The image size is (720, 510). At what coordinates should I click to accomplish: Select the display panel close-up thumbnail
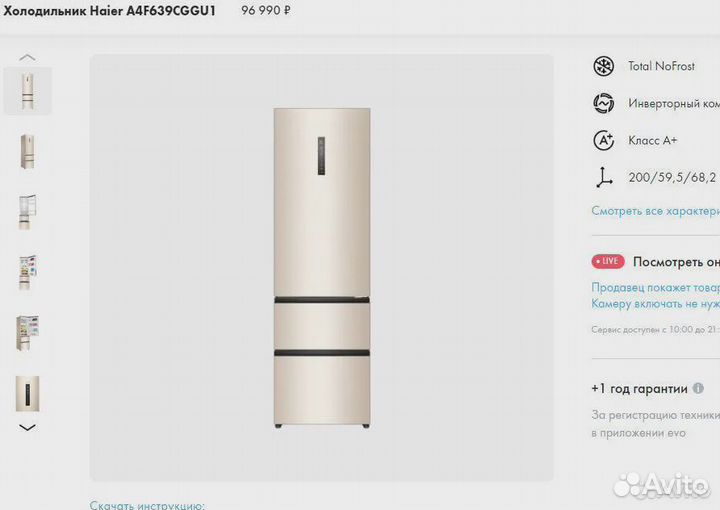pyautogui.click(x=28, y=393)
